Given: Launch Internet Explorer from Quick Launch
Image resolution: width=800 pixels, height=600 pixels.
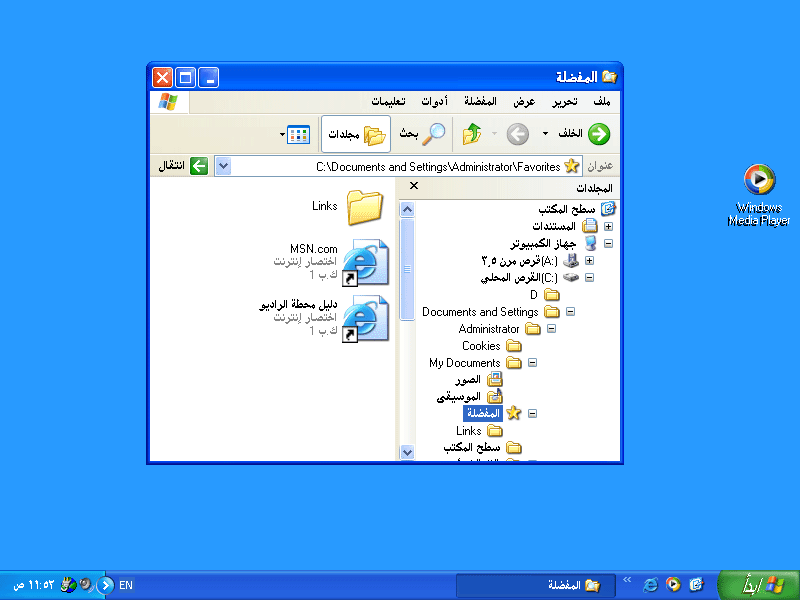Looking at the screenshot, I should [651, 585].
